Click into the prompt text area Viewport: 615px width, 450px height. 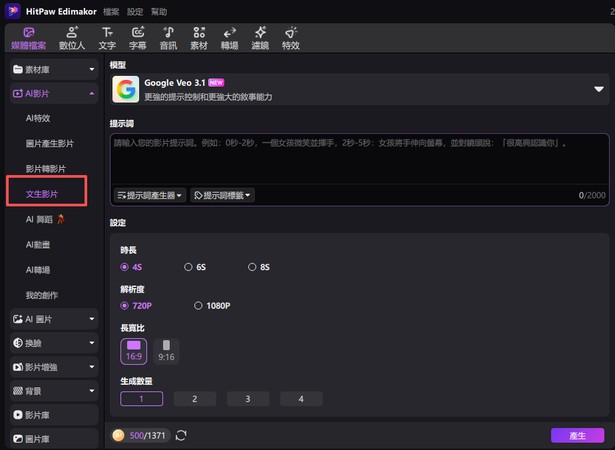point(360,159)
